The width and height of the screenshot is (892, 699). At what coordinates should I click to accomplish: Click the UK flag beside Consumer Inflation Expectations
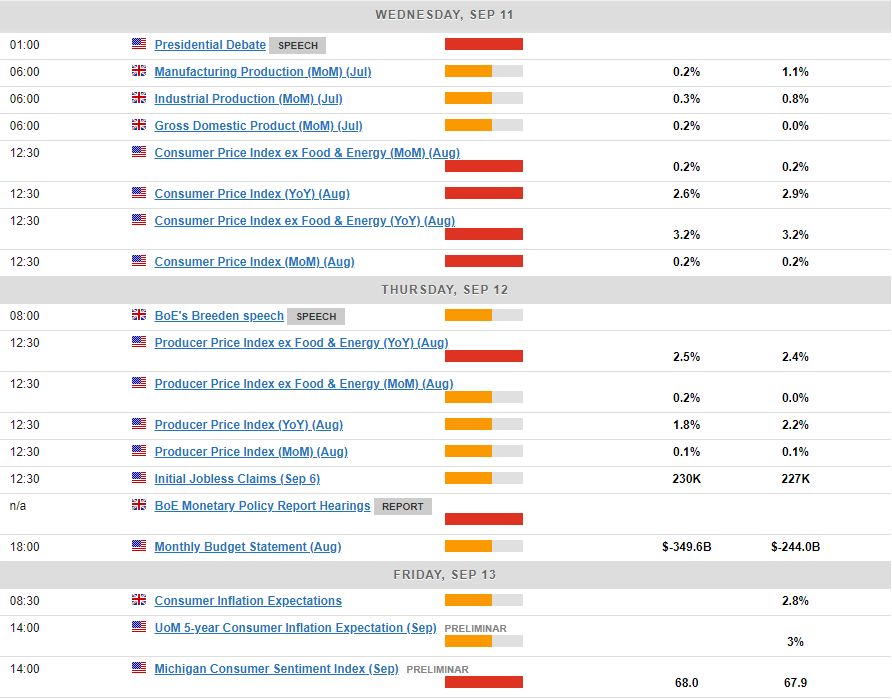[139, 600]
